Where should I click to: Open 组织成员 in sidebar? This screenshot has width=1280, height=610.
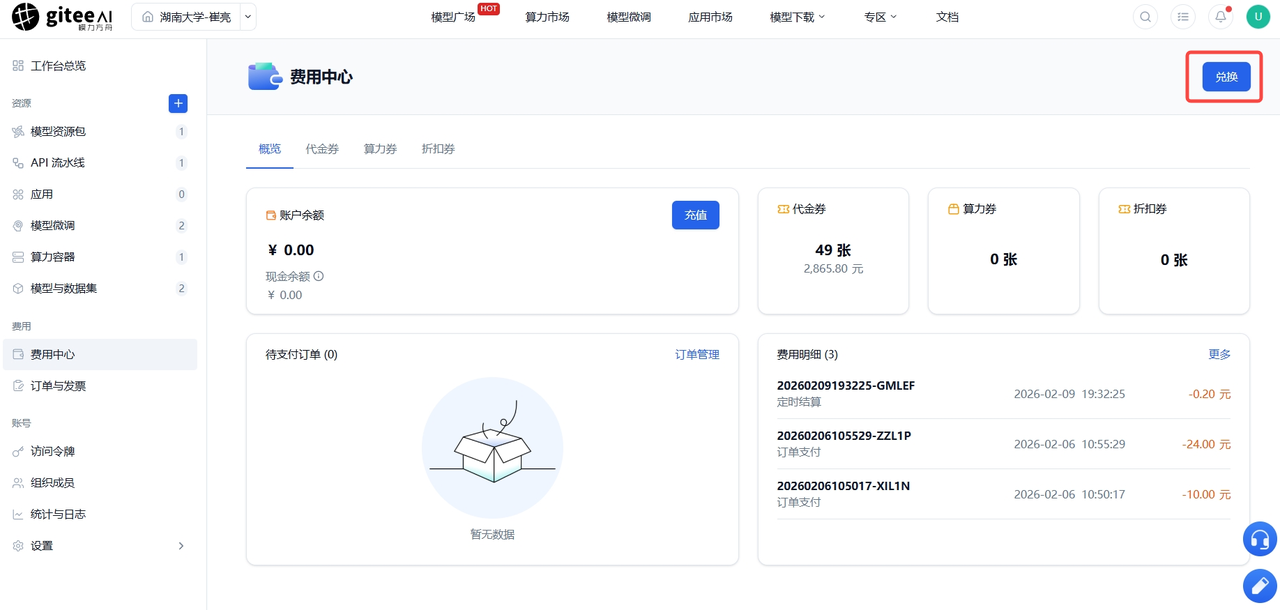coord(100,483)
